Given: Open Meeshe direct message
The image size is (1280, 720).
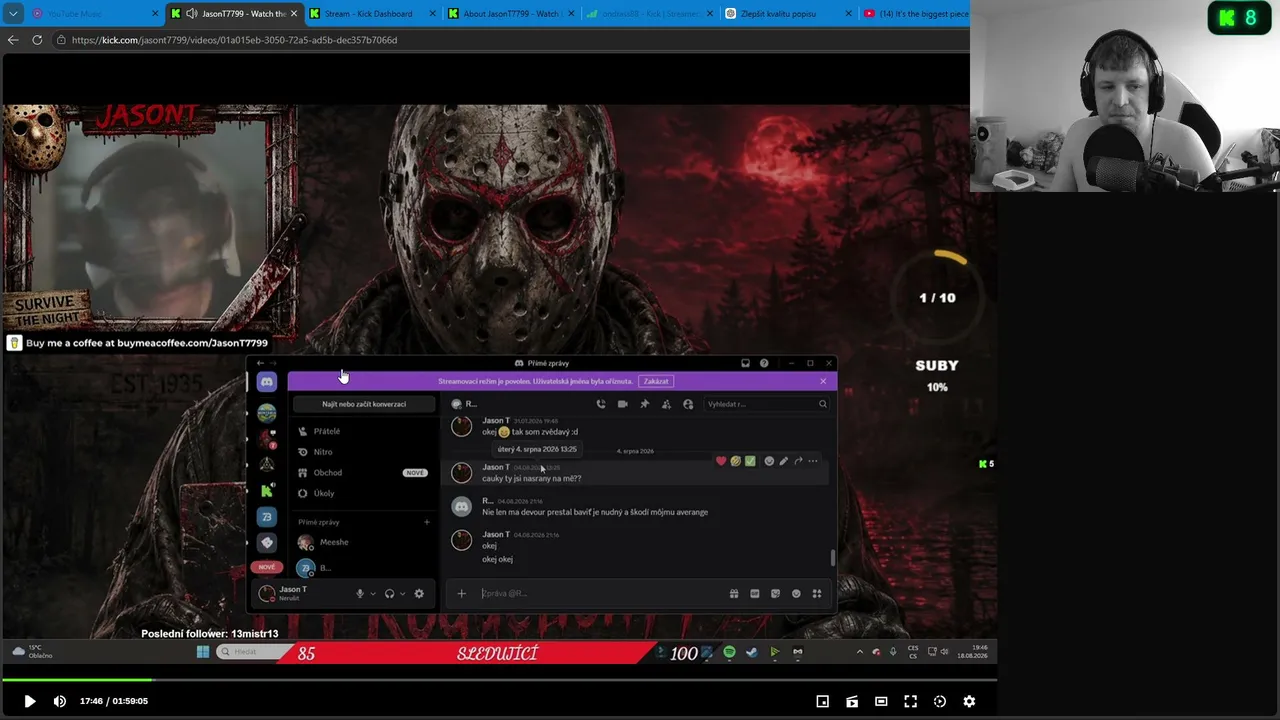Looking at the screenshot, I should [x=364, y=542].
